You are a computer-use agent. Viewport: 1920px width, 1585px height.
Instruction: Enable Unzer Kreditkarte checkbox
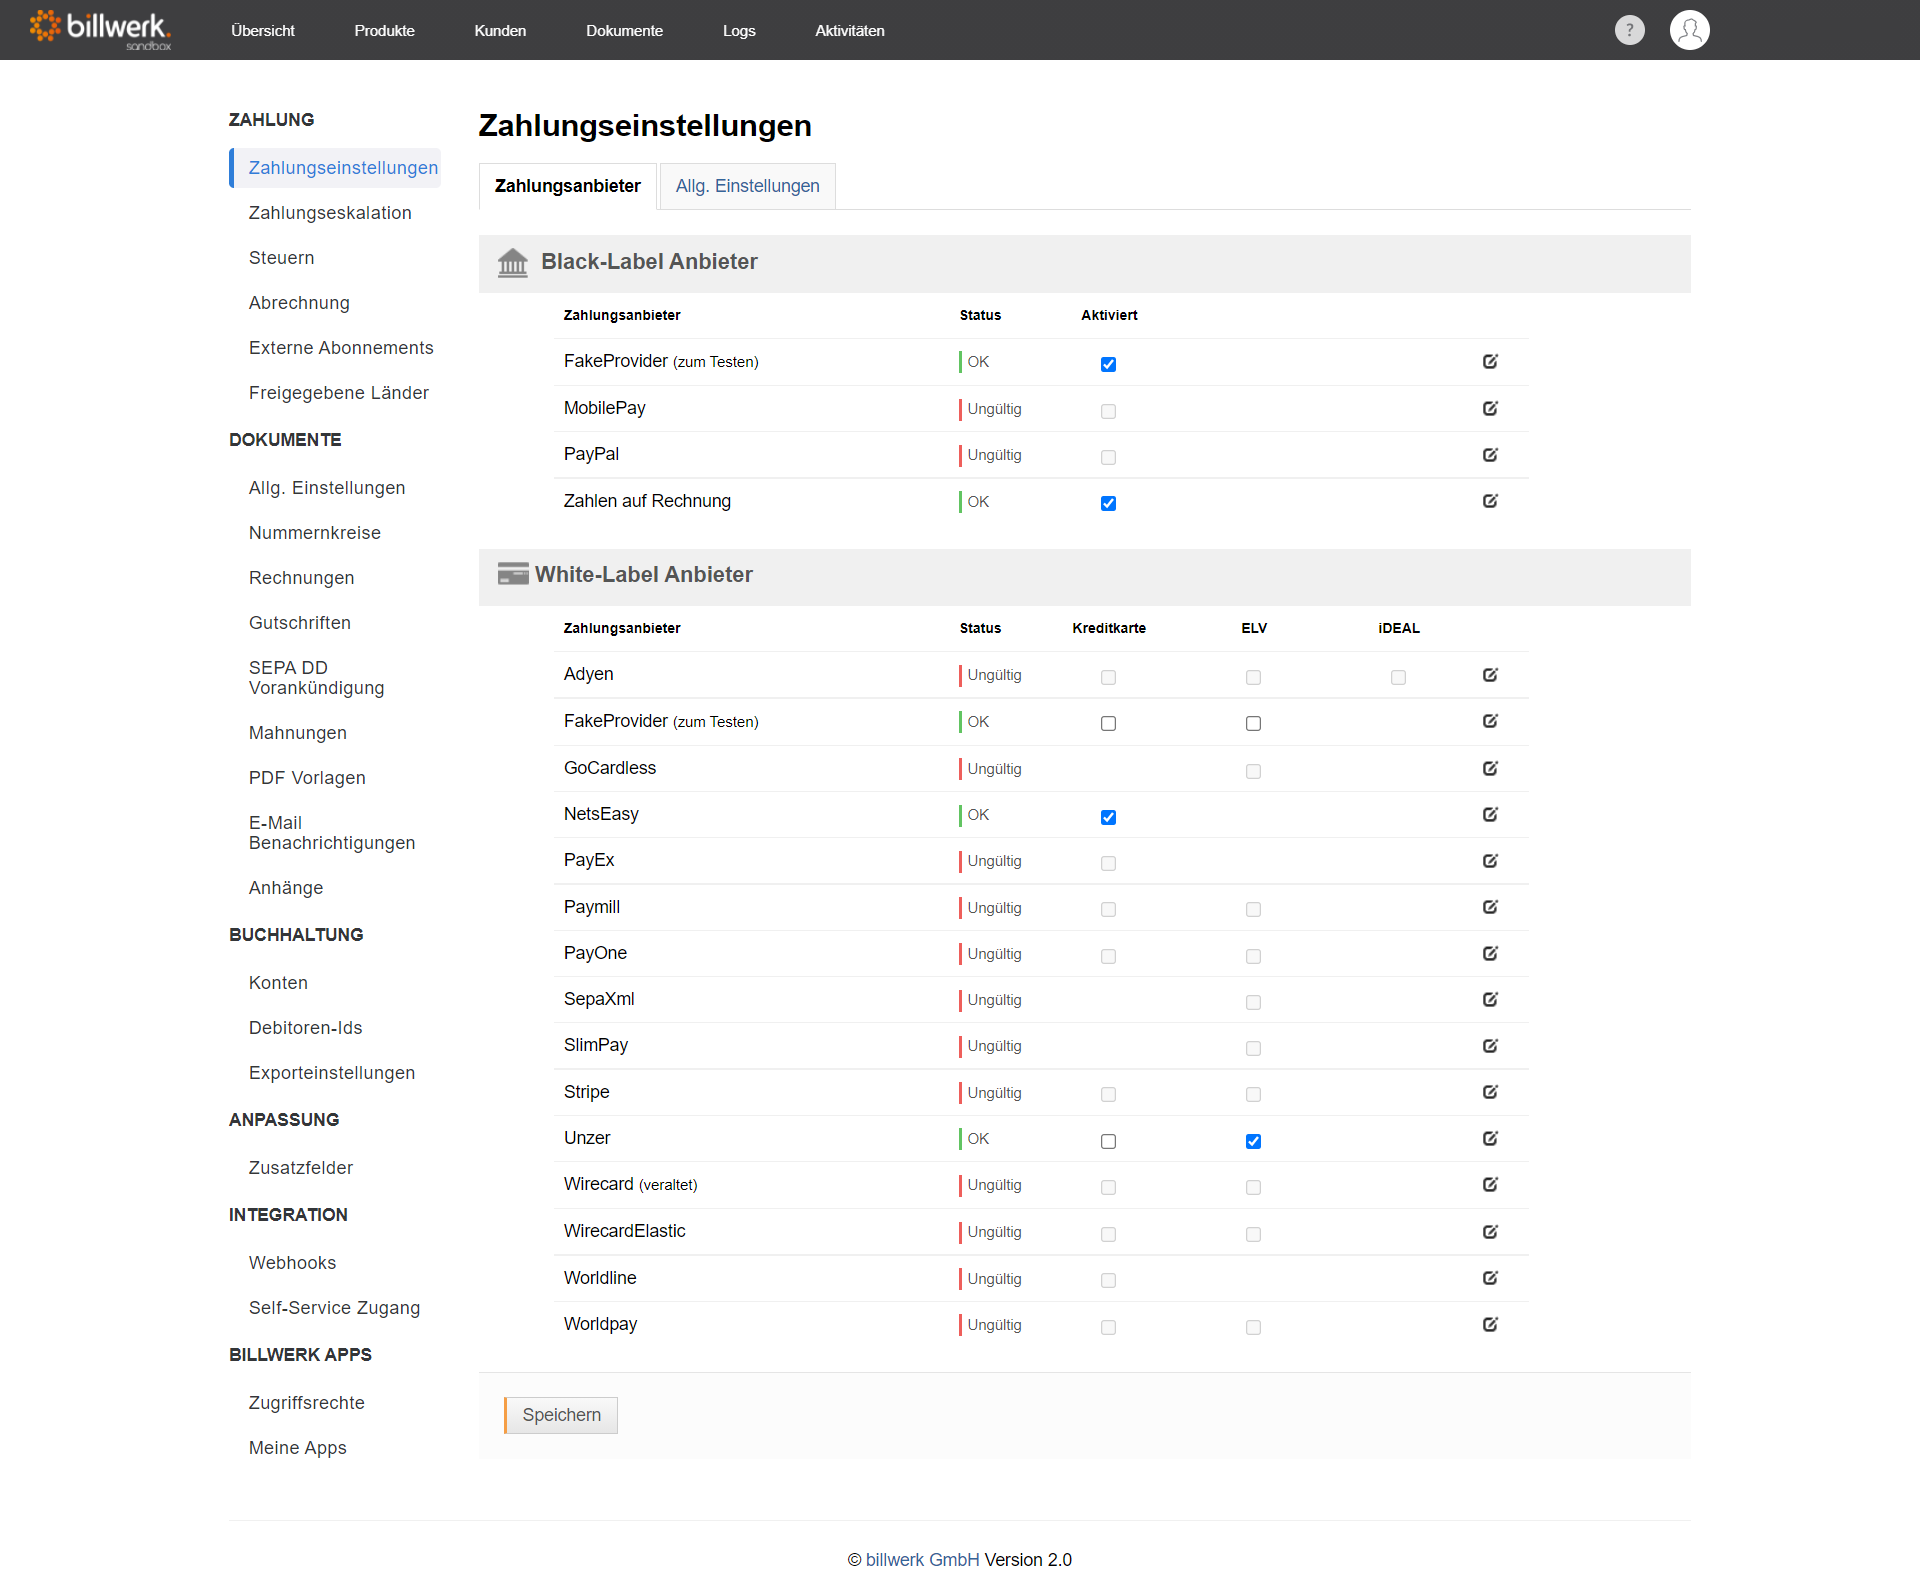click(x=1108, y=1141)
